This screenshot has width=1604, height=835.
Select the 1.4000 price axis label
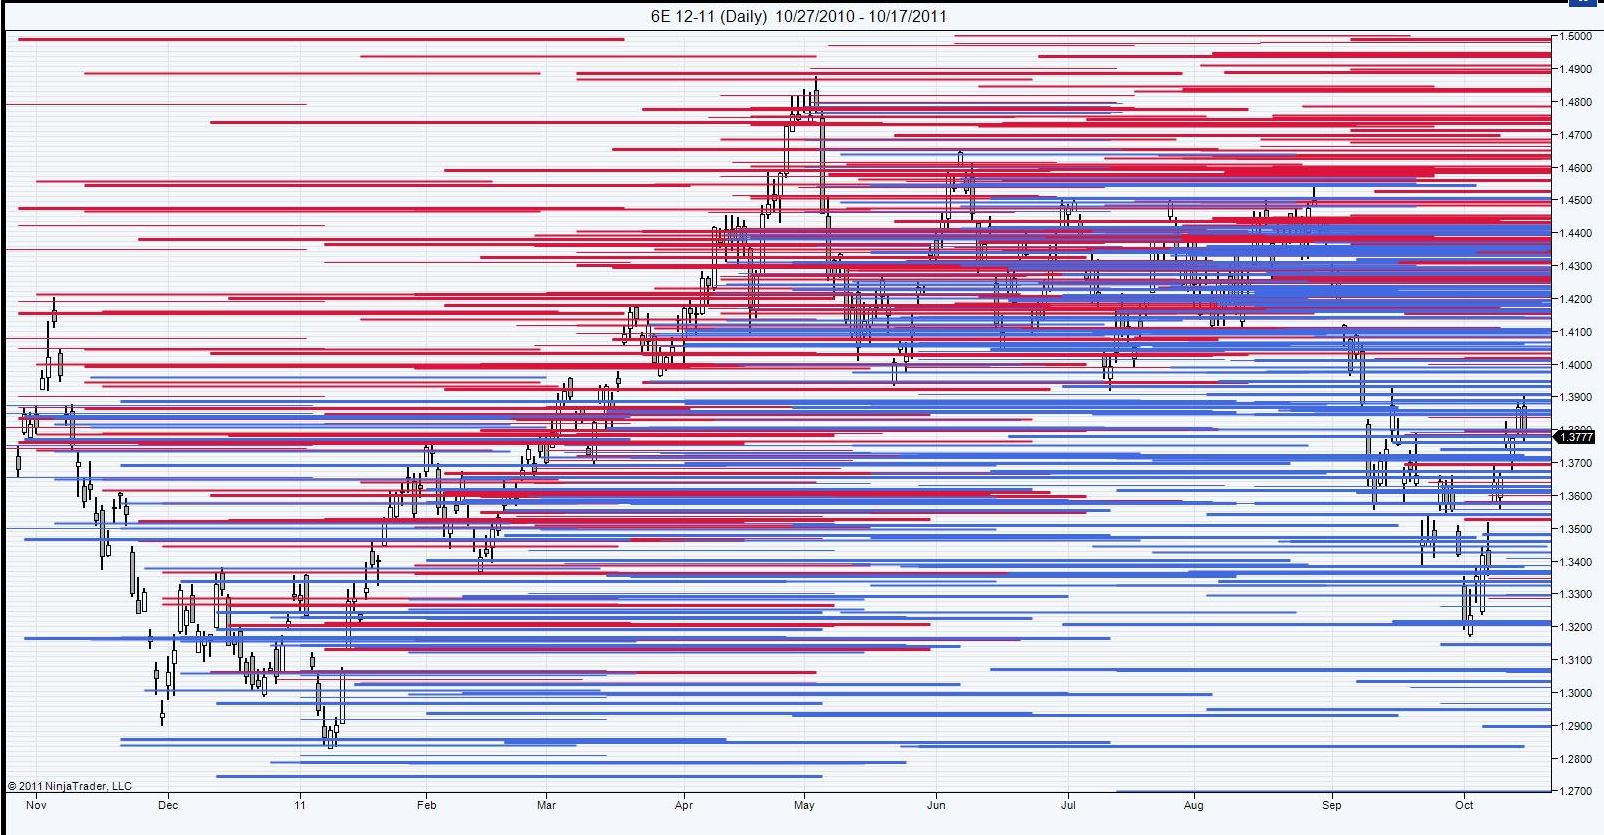[1576, 366]
